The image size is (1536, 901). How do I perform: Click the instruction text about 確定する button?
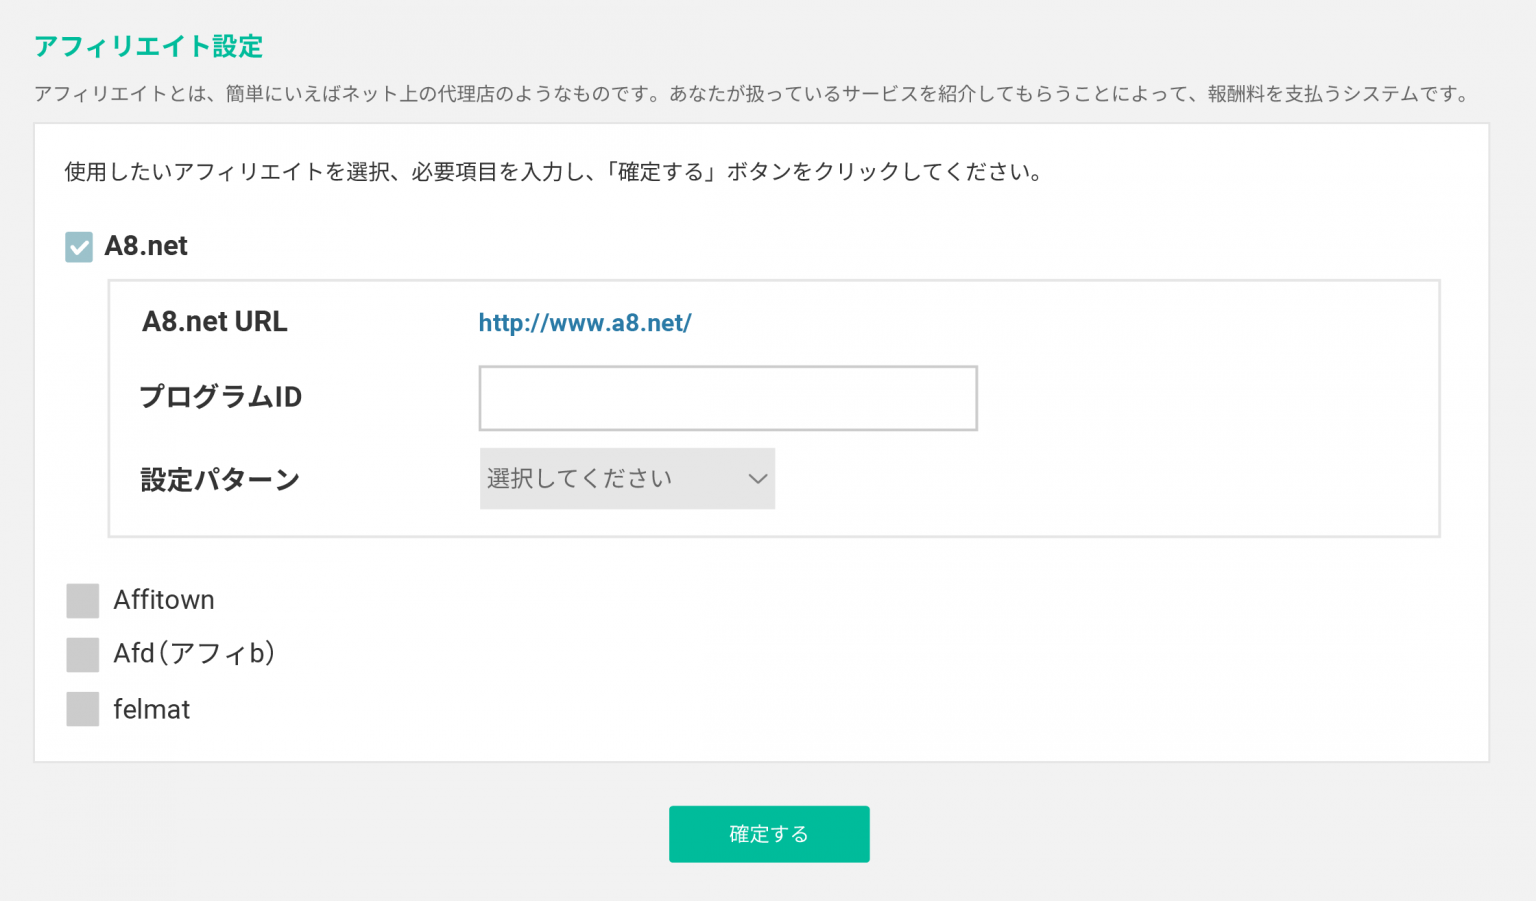point(555,172)
